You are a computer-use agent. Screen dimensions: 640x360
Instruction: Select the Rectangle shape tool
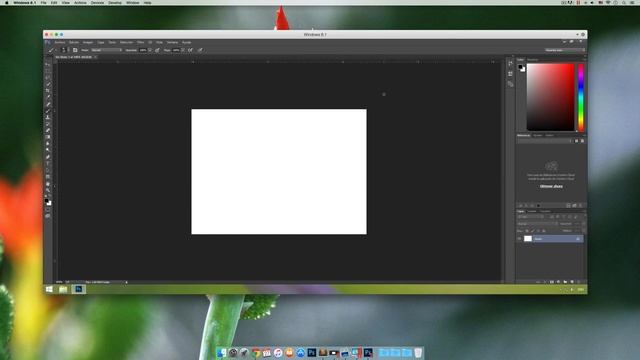pyautogui.click(x=48, y=177)
